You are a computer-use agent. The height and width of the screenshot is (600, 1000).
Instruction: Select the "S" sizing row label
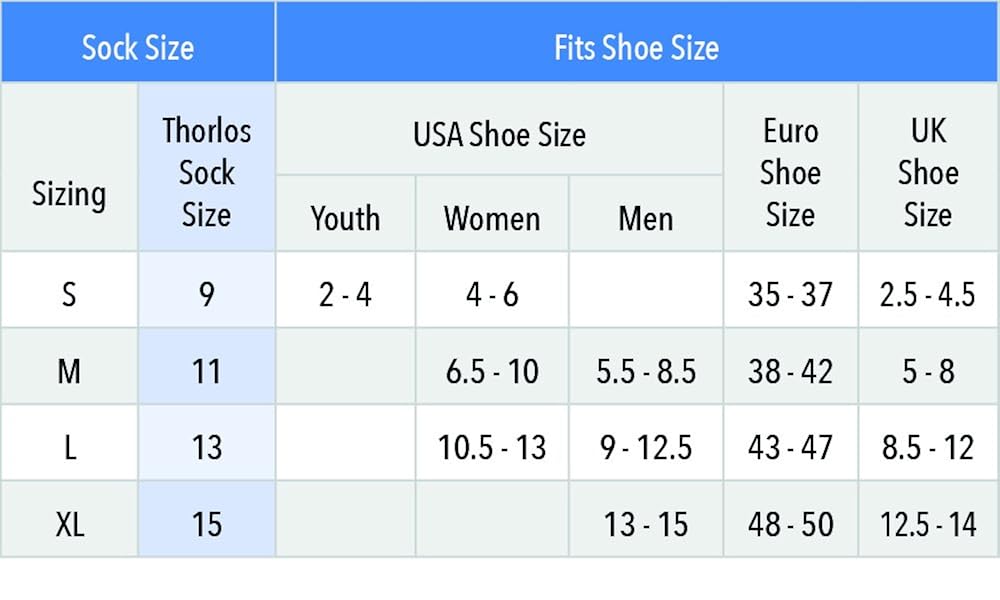click(69, 295)
